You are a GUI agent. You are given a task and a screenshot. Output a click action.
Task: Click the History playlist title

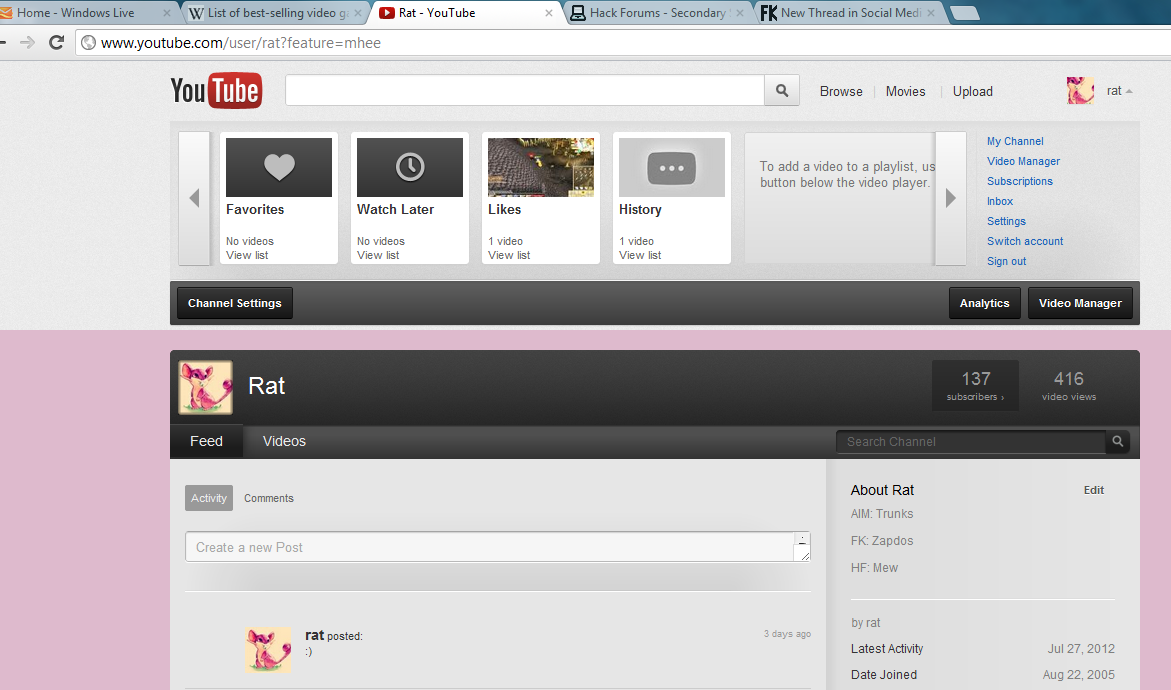click(640, 210)
